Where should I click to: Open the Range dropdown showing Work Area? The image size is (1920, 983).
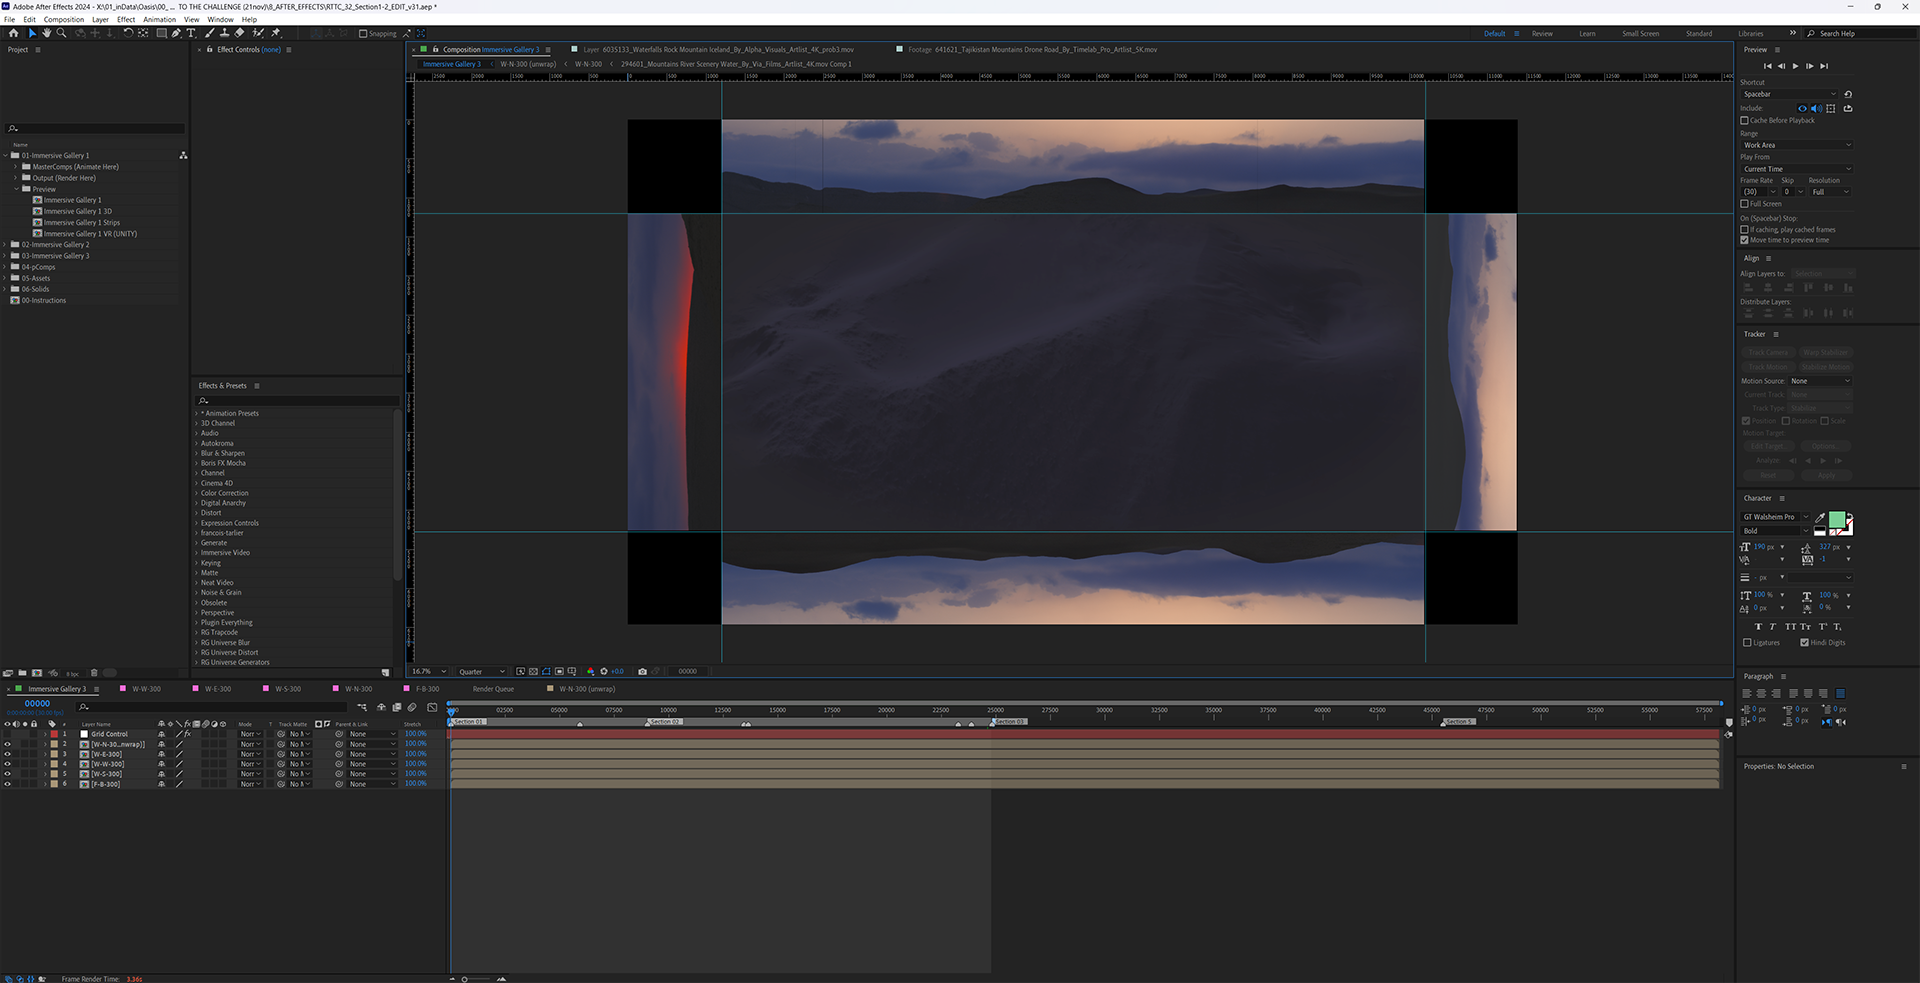click(1796, 145)
